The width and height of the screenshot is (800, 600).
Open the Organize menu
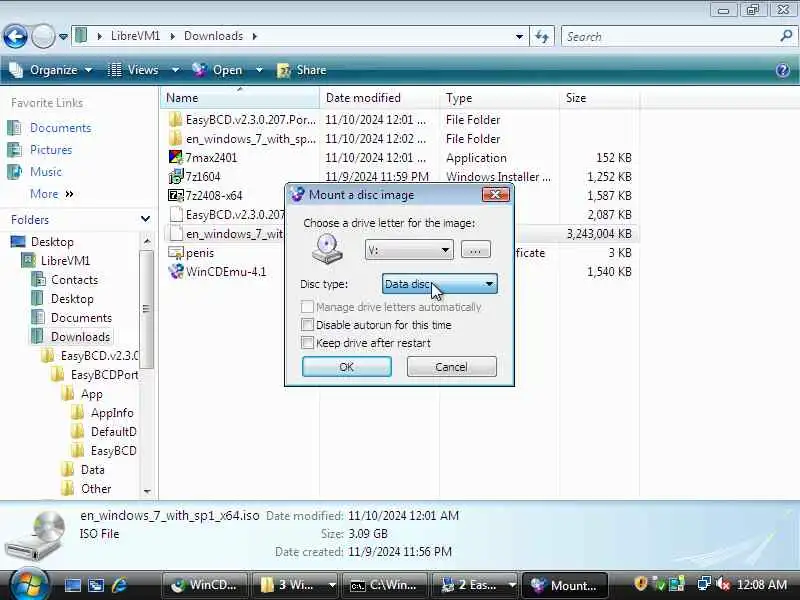pyautogui.click(x=51, y=70)
